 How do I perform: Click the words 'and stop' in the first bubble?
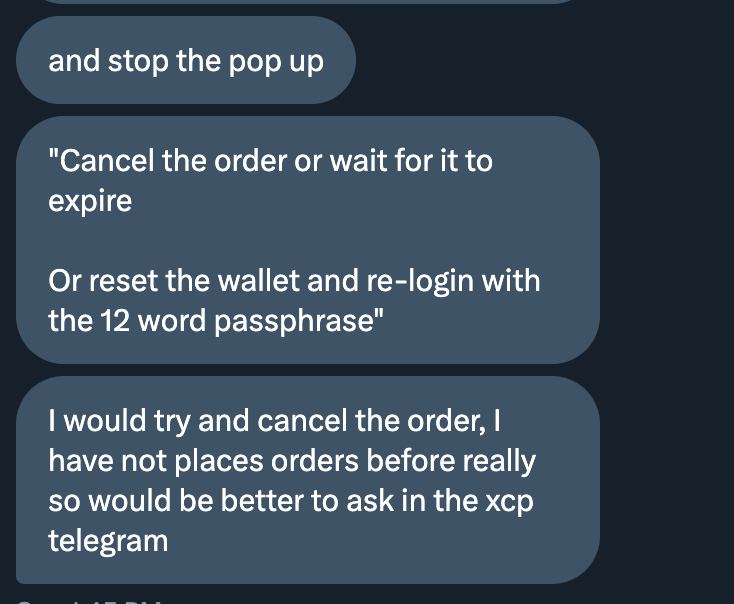(109, 62)
